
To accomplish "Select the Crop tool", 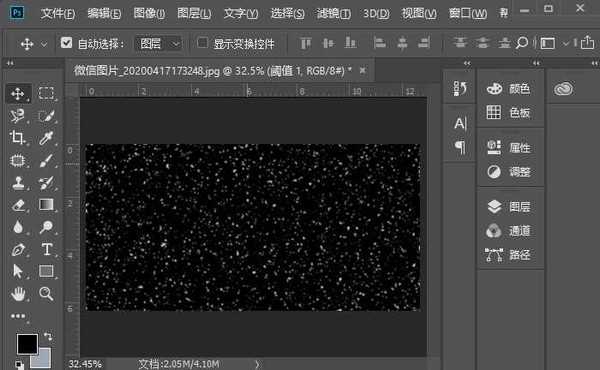I will click(18, 137).
